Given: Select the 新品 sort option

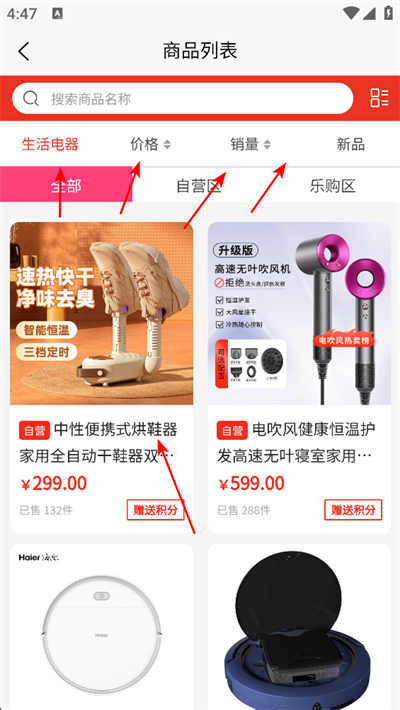Looking at the screenshot, I should pos(351,144).
